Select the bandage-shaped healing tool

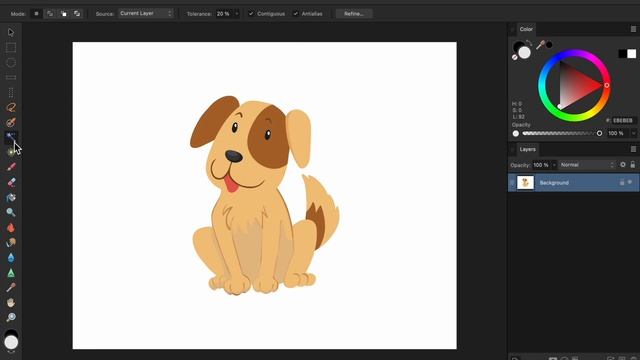click(11, 182)
